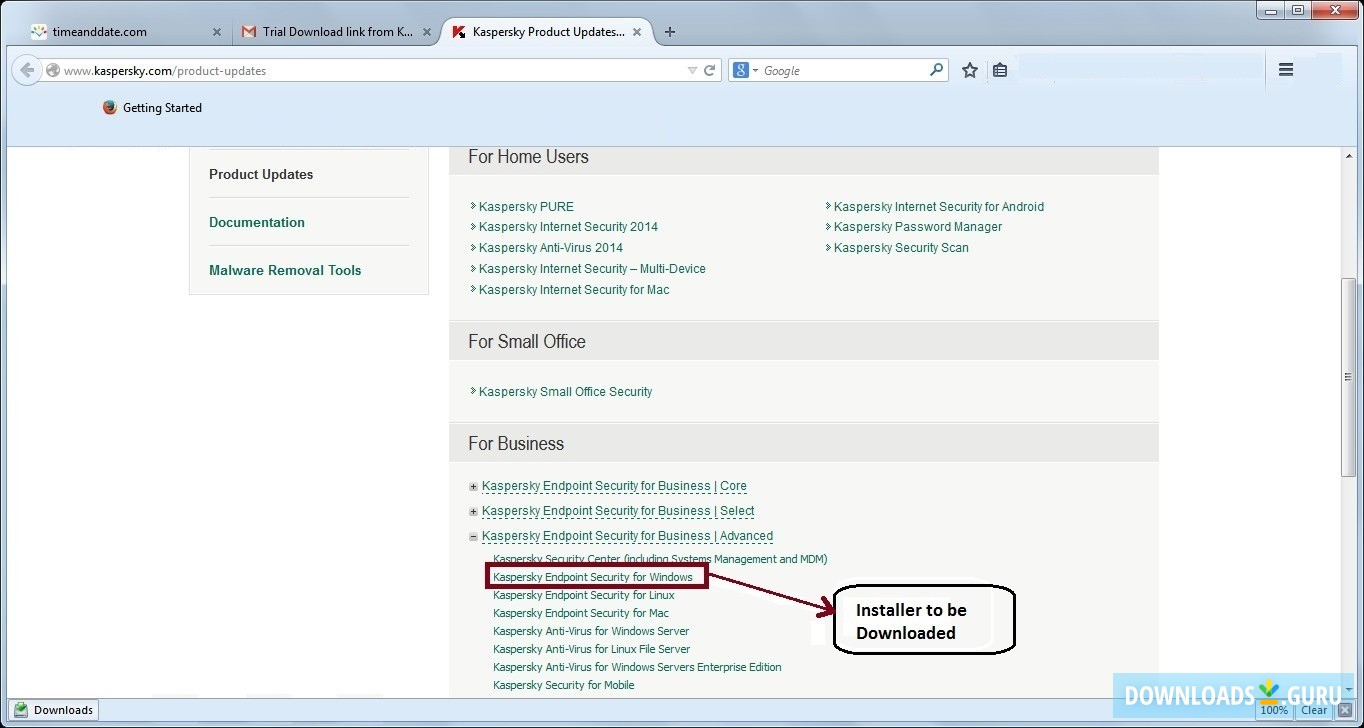Reload the Kaspersky page
This screenshot has width=1364, height=728.
coord(710,71)
